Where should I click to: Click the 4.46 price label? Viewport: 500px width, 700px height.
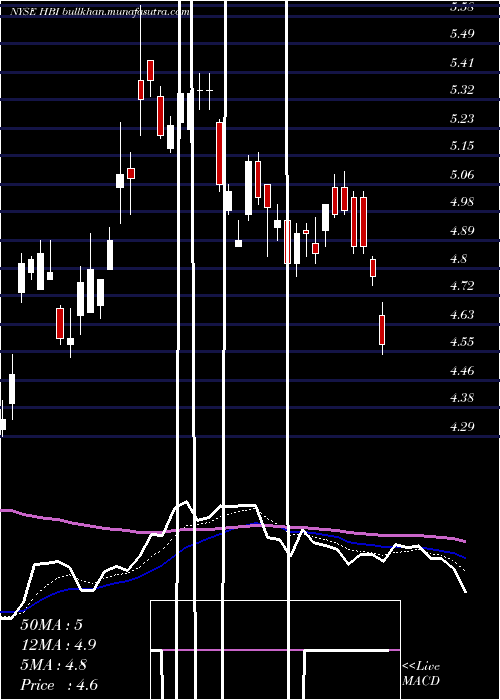coord(462,371)
